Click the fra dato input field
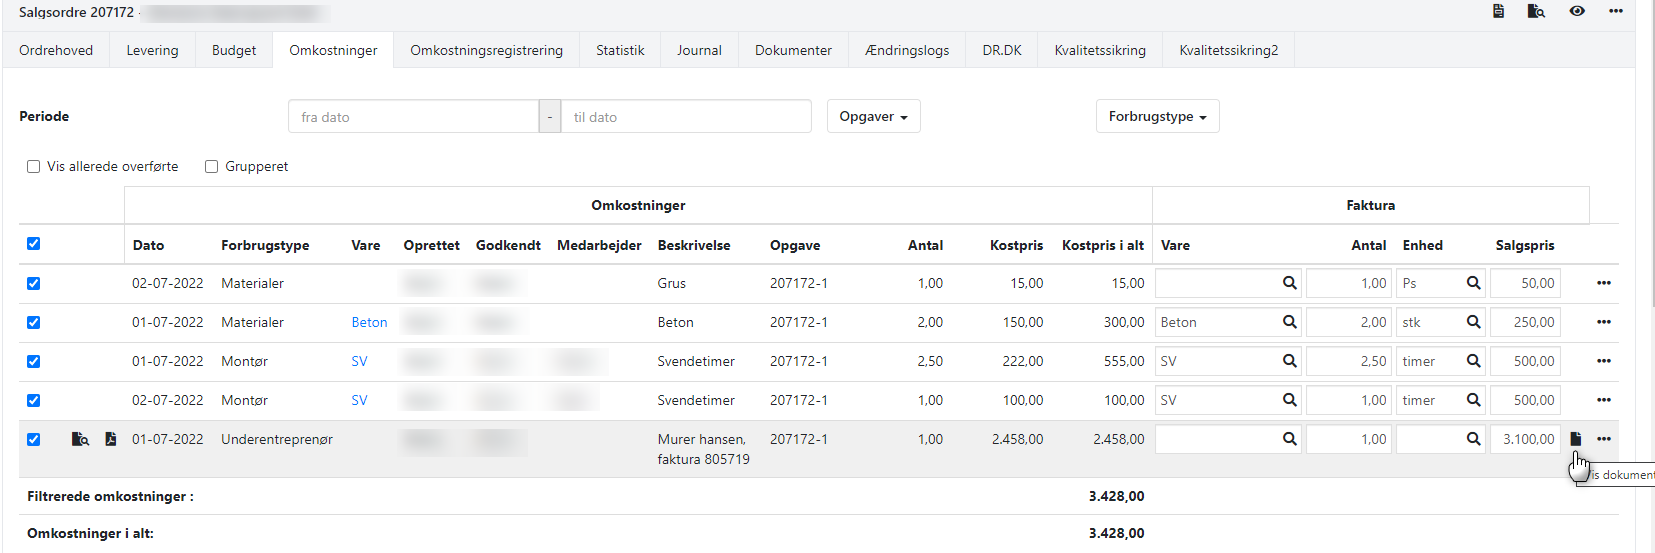The height and width of the screenshot is (553, 1655). point(413,117)
